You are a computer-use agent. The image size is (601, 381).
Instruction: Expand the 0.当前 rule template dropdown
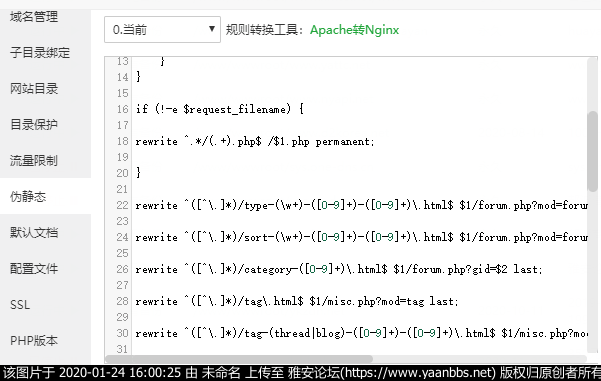tap(162, 30)
